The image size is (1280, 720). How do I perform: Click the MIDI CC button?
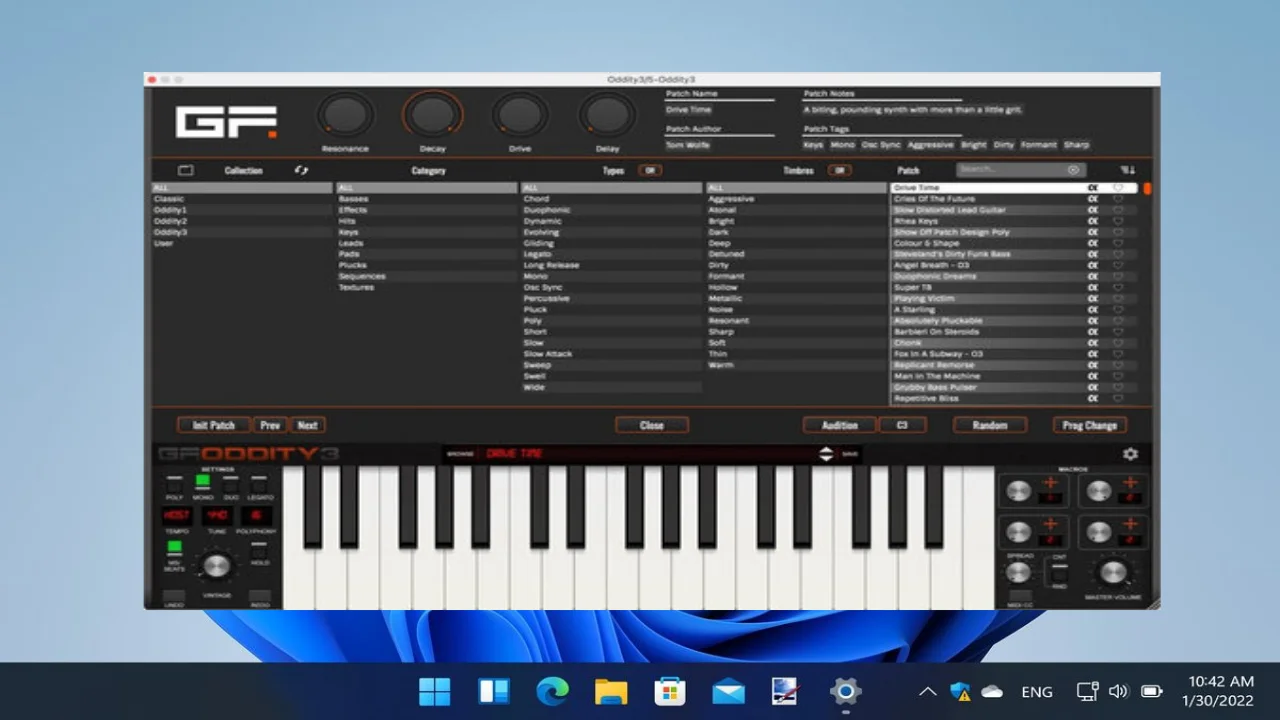click(x=1020, y=597)
